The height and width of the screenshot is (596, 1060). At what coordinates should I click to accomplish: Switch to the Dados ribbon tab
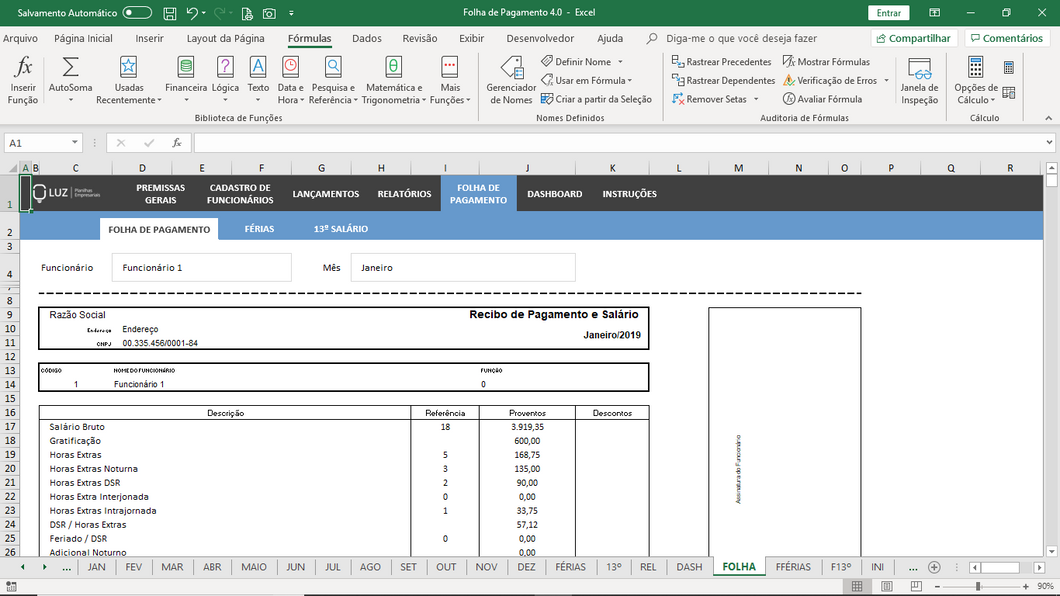tap(367, 38)
